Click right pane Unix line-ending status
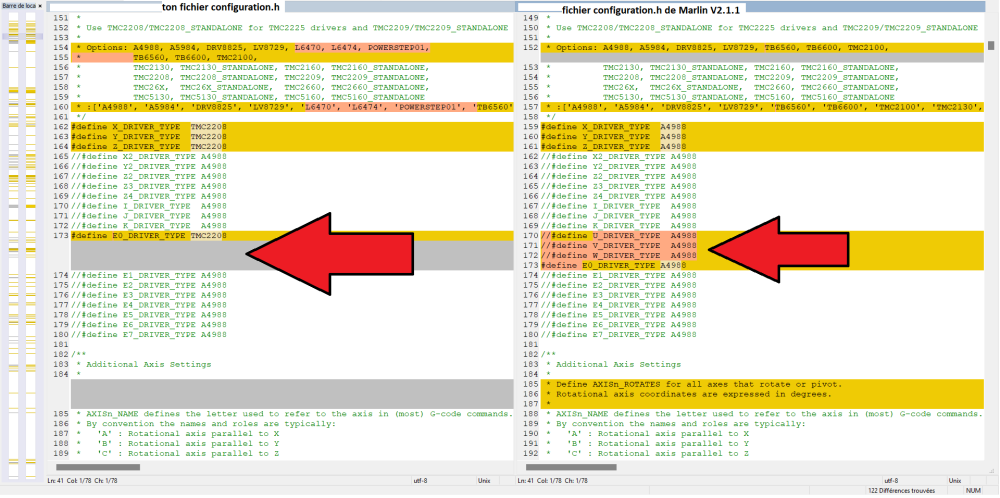Screen dimensions: 1000x498 click(x=955, y=480)
